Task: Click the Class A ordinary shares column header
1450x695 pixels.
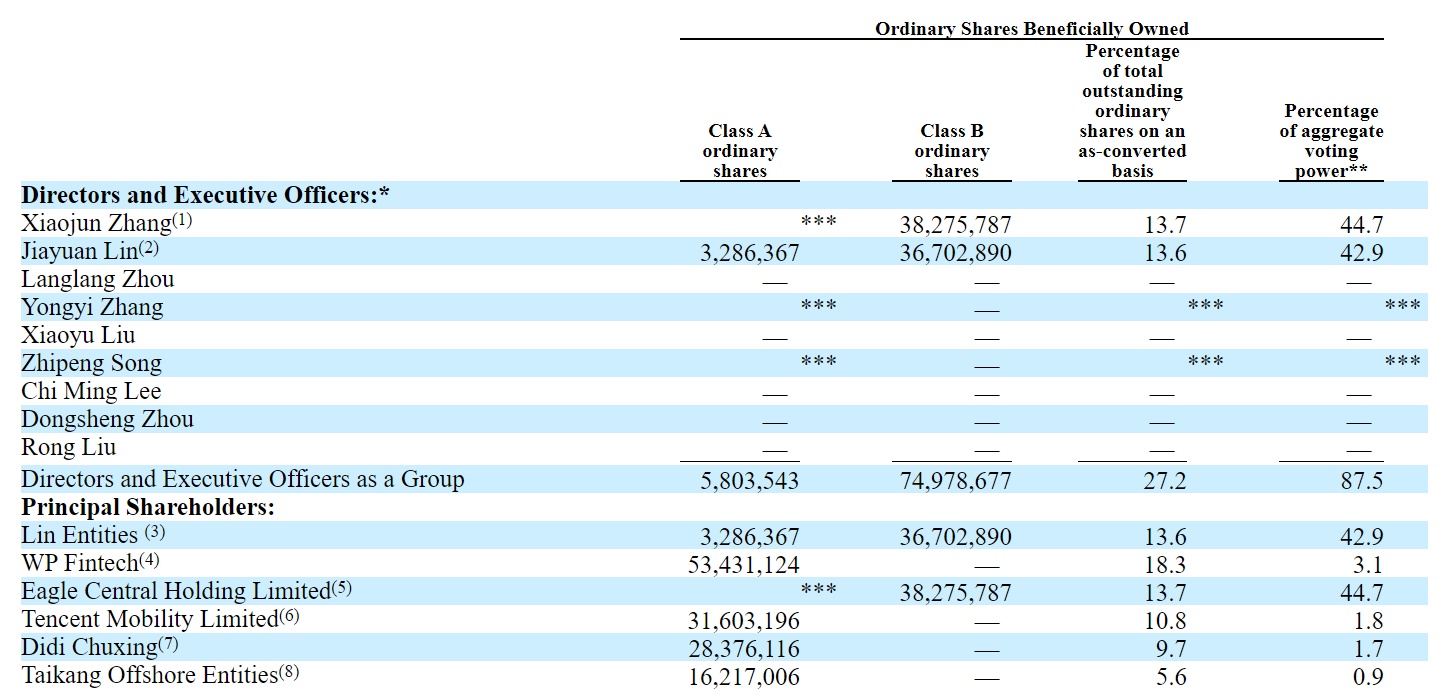Action: click(x=739, y=151)
